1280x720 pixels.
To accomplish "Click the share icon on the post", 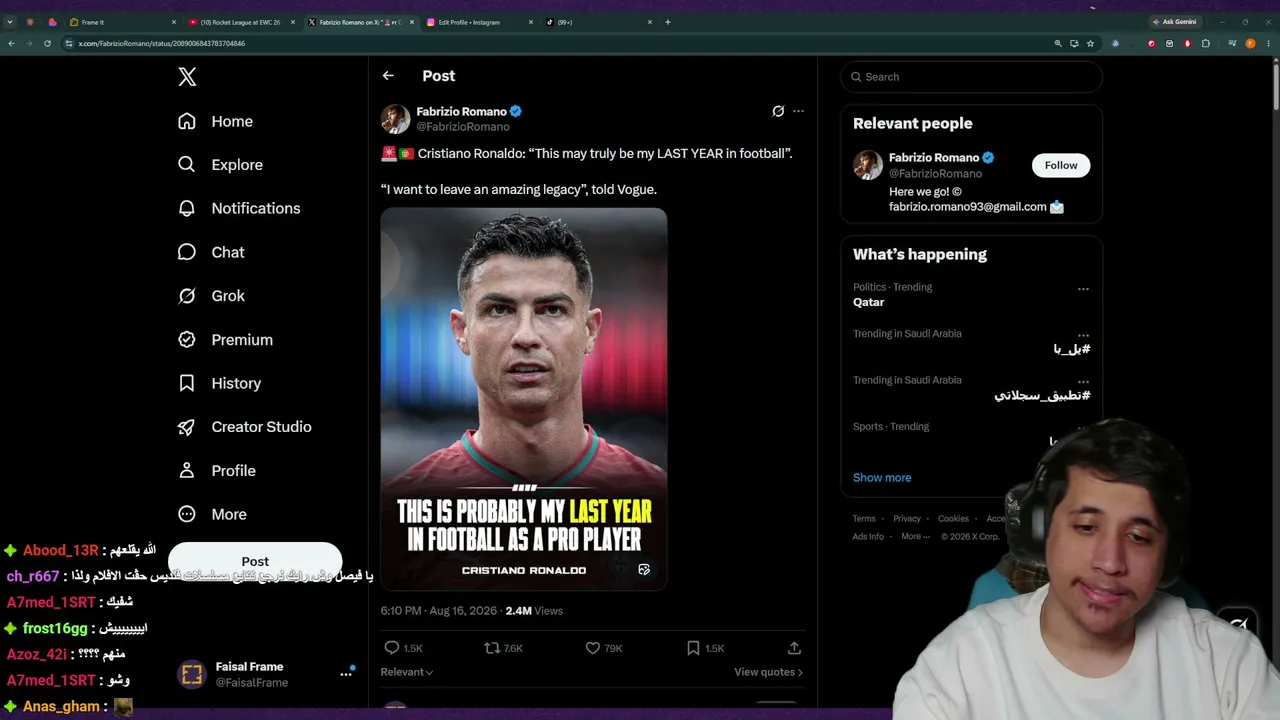I will coord(794,648).
